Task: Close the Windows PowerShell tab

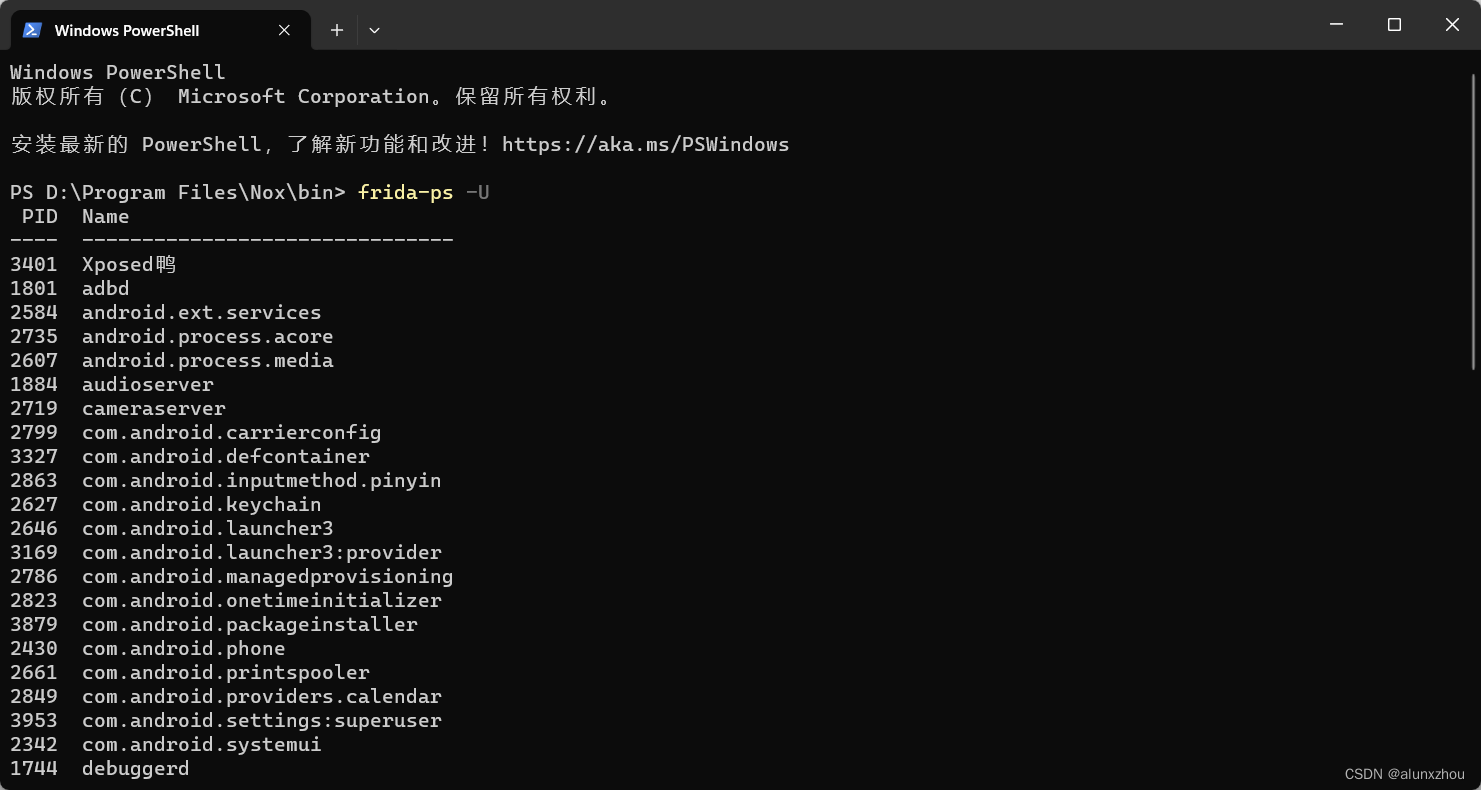Action: tap(283, 30)
